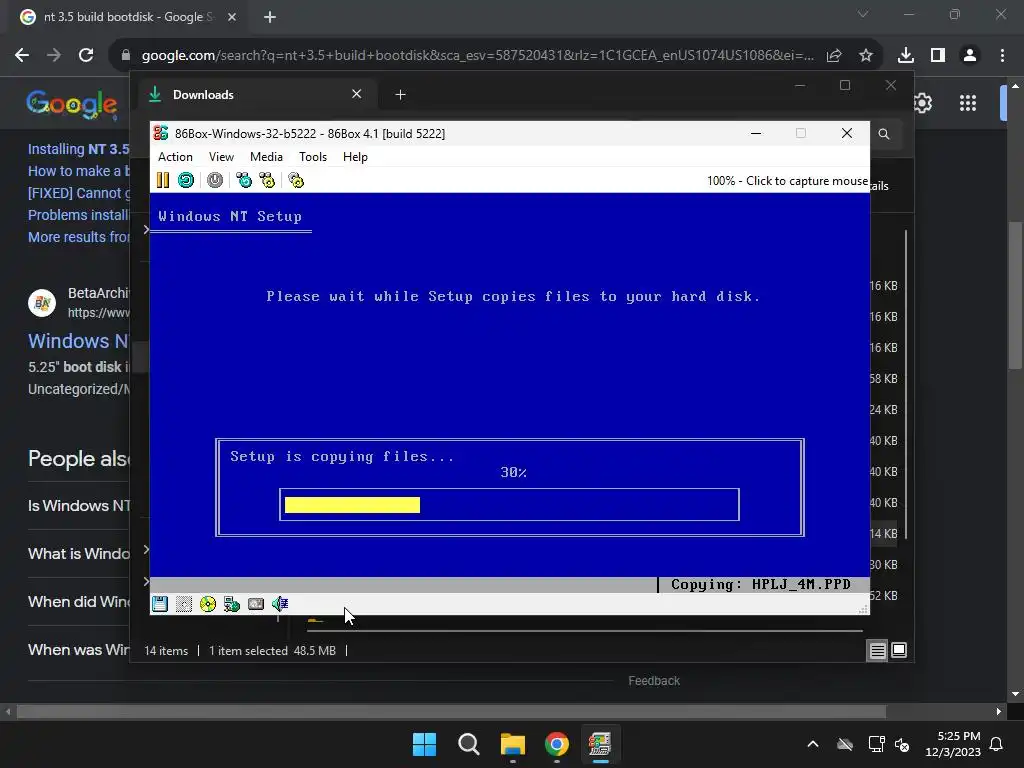Click the floppy drive A status icon

pos(160,604)
